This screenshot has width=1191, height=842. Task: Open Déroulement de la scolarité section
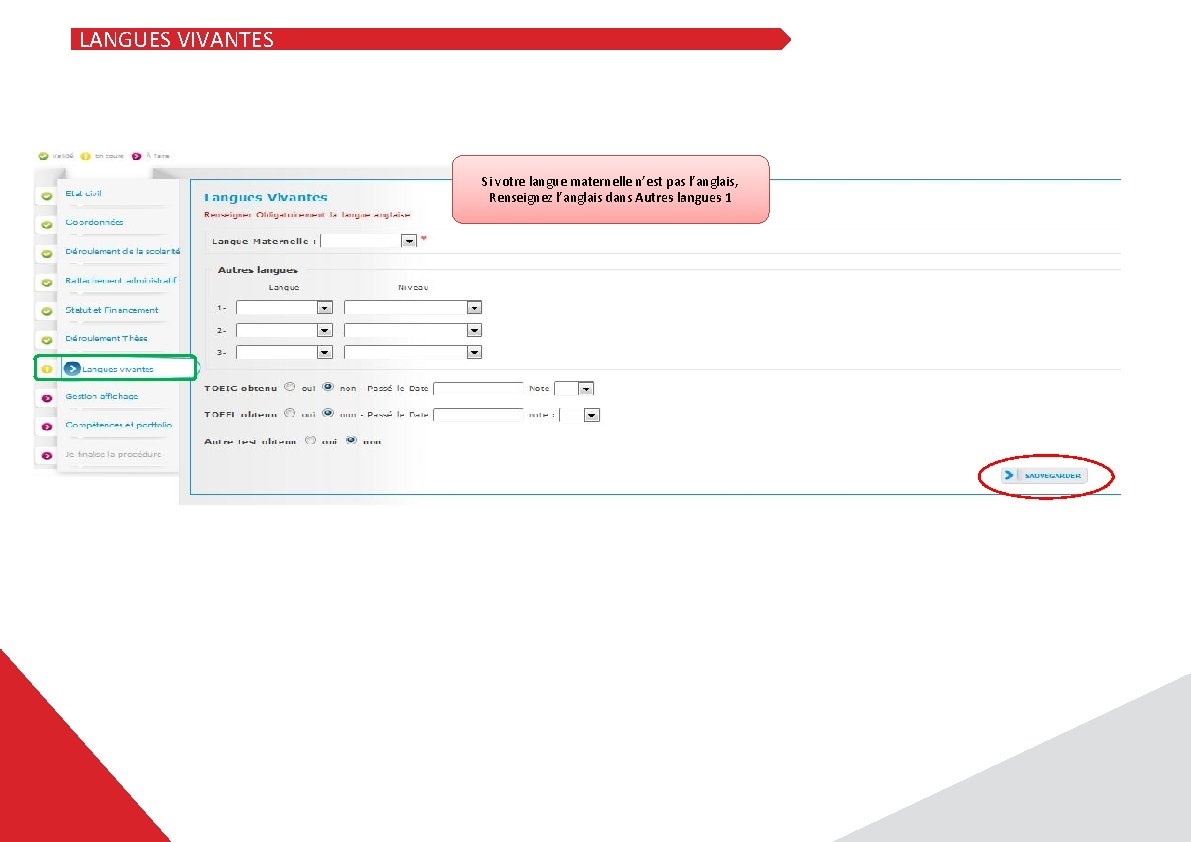point(123,251)
